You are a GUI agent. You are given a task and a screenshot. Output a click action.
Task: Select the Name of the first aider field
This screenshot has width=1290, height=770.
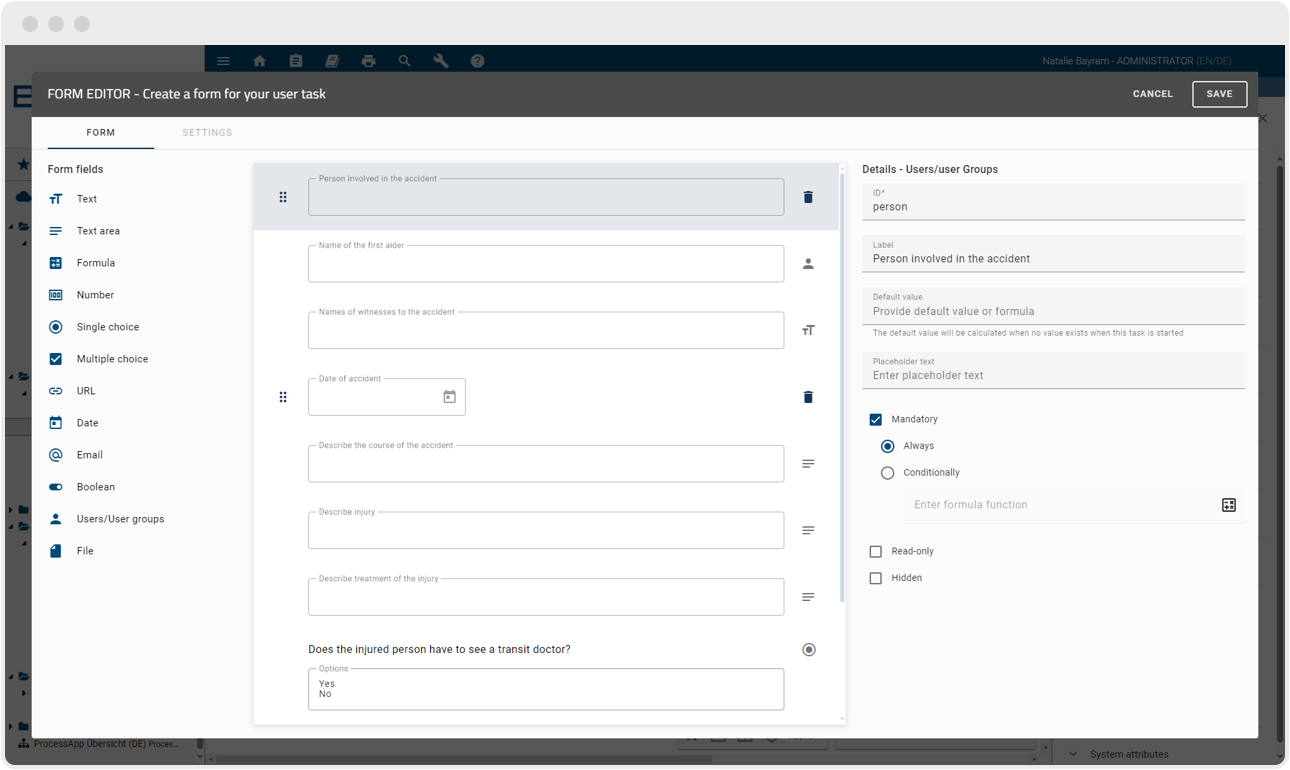click(x=546, y=264)
